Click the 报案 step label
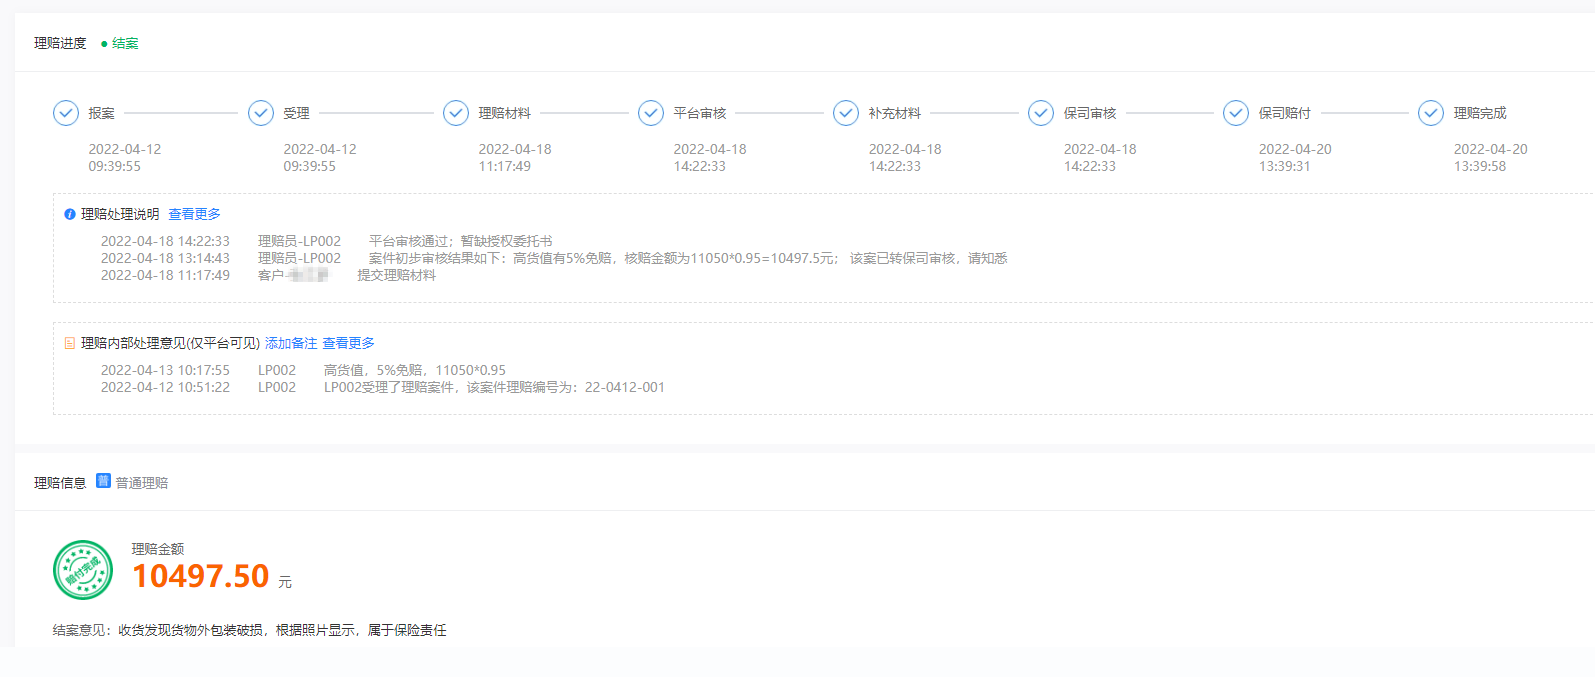 click(x=101, y=113)
